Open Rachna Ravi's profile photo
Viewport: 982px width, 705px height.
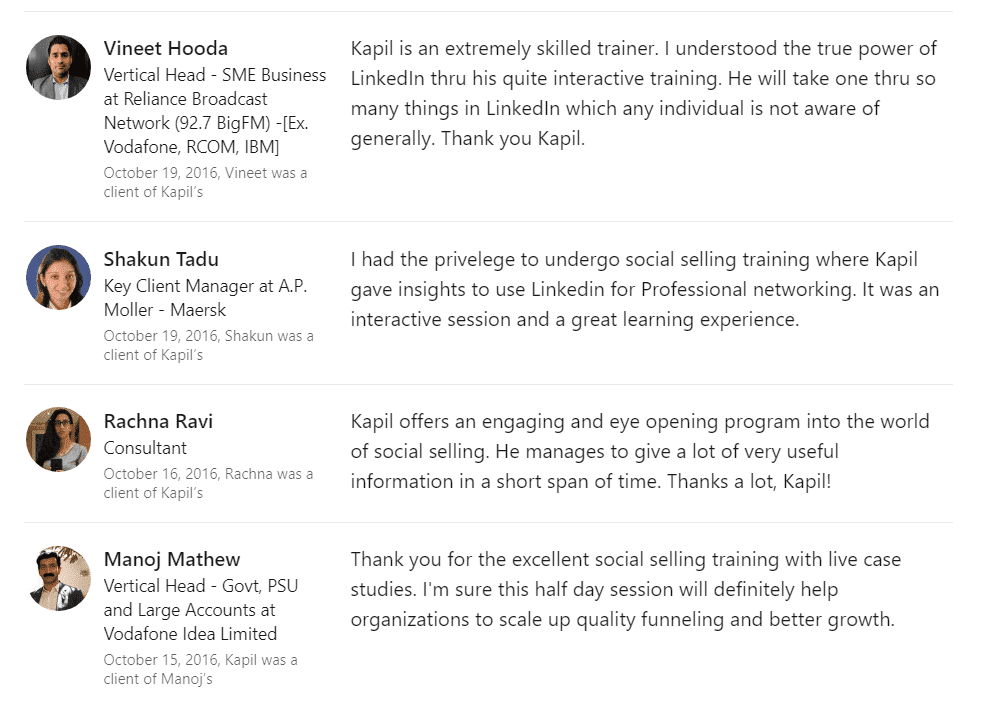pos(58,440)
